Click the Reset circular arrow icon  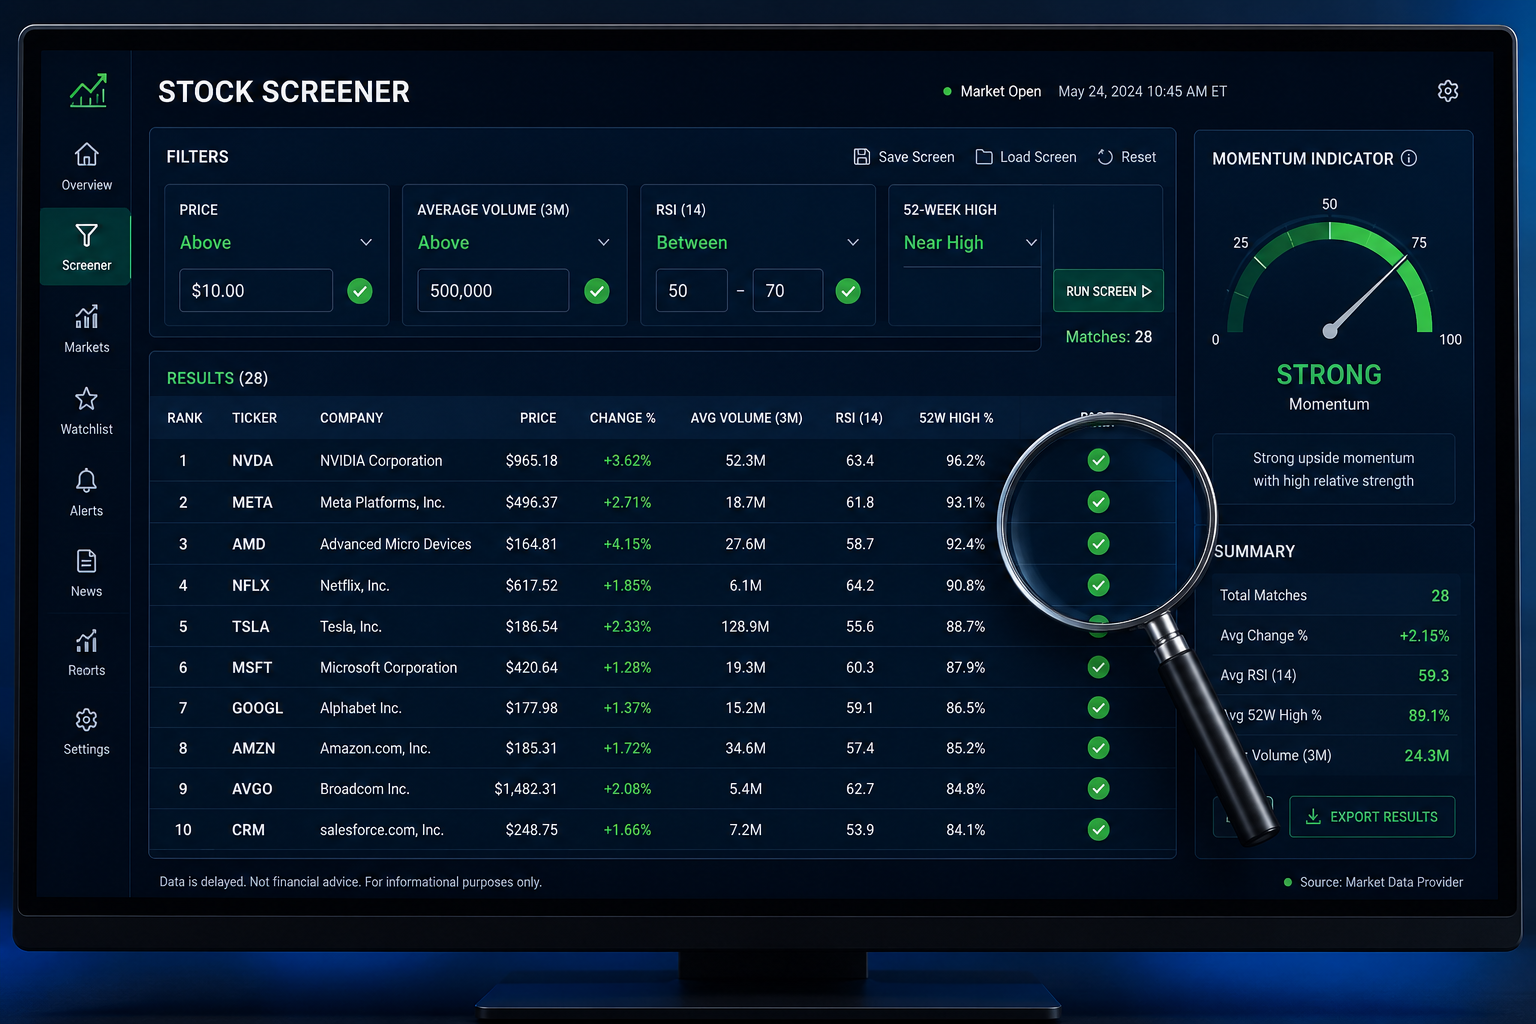(1105, 157)
